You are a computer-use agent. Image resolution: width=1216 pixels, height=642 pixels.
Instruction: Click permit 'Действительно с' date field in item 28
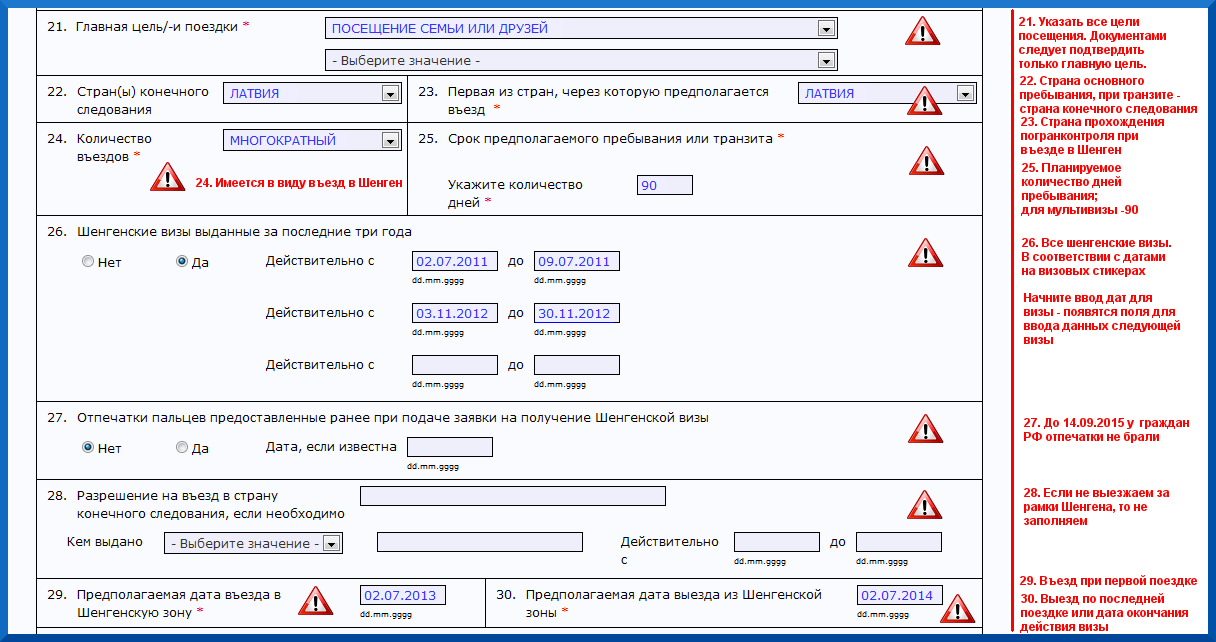777,542
